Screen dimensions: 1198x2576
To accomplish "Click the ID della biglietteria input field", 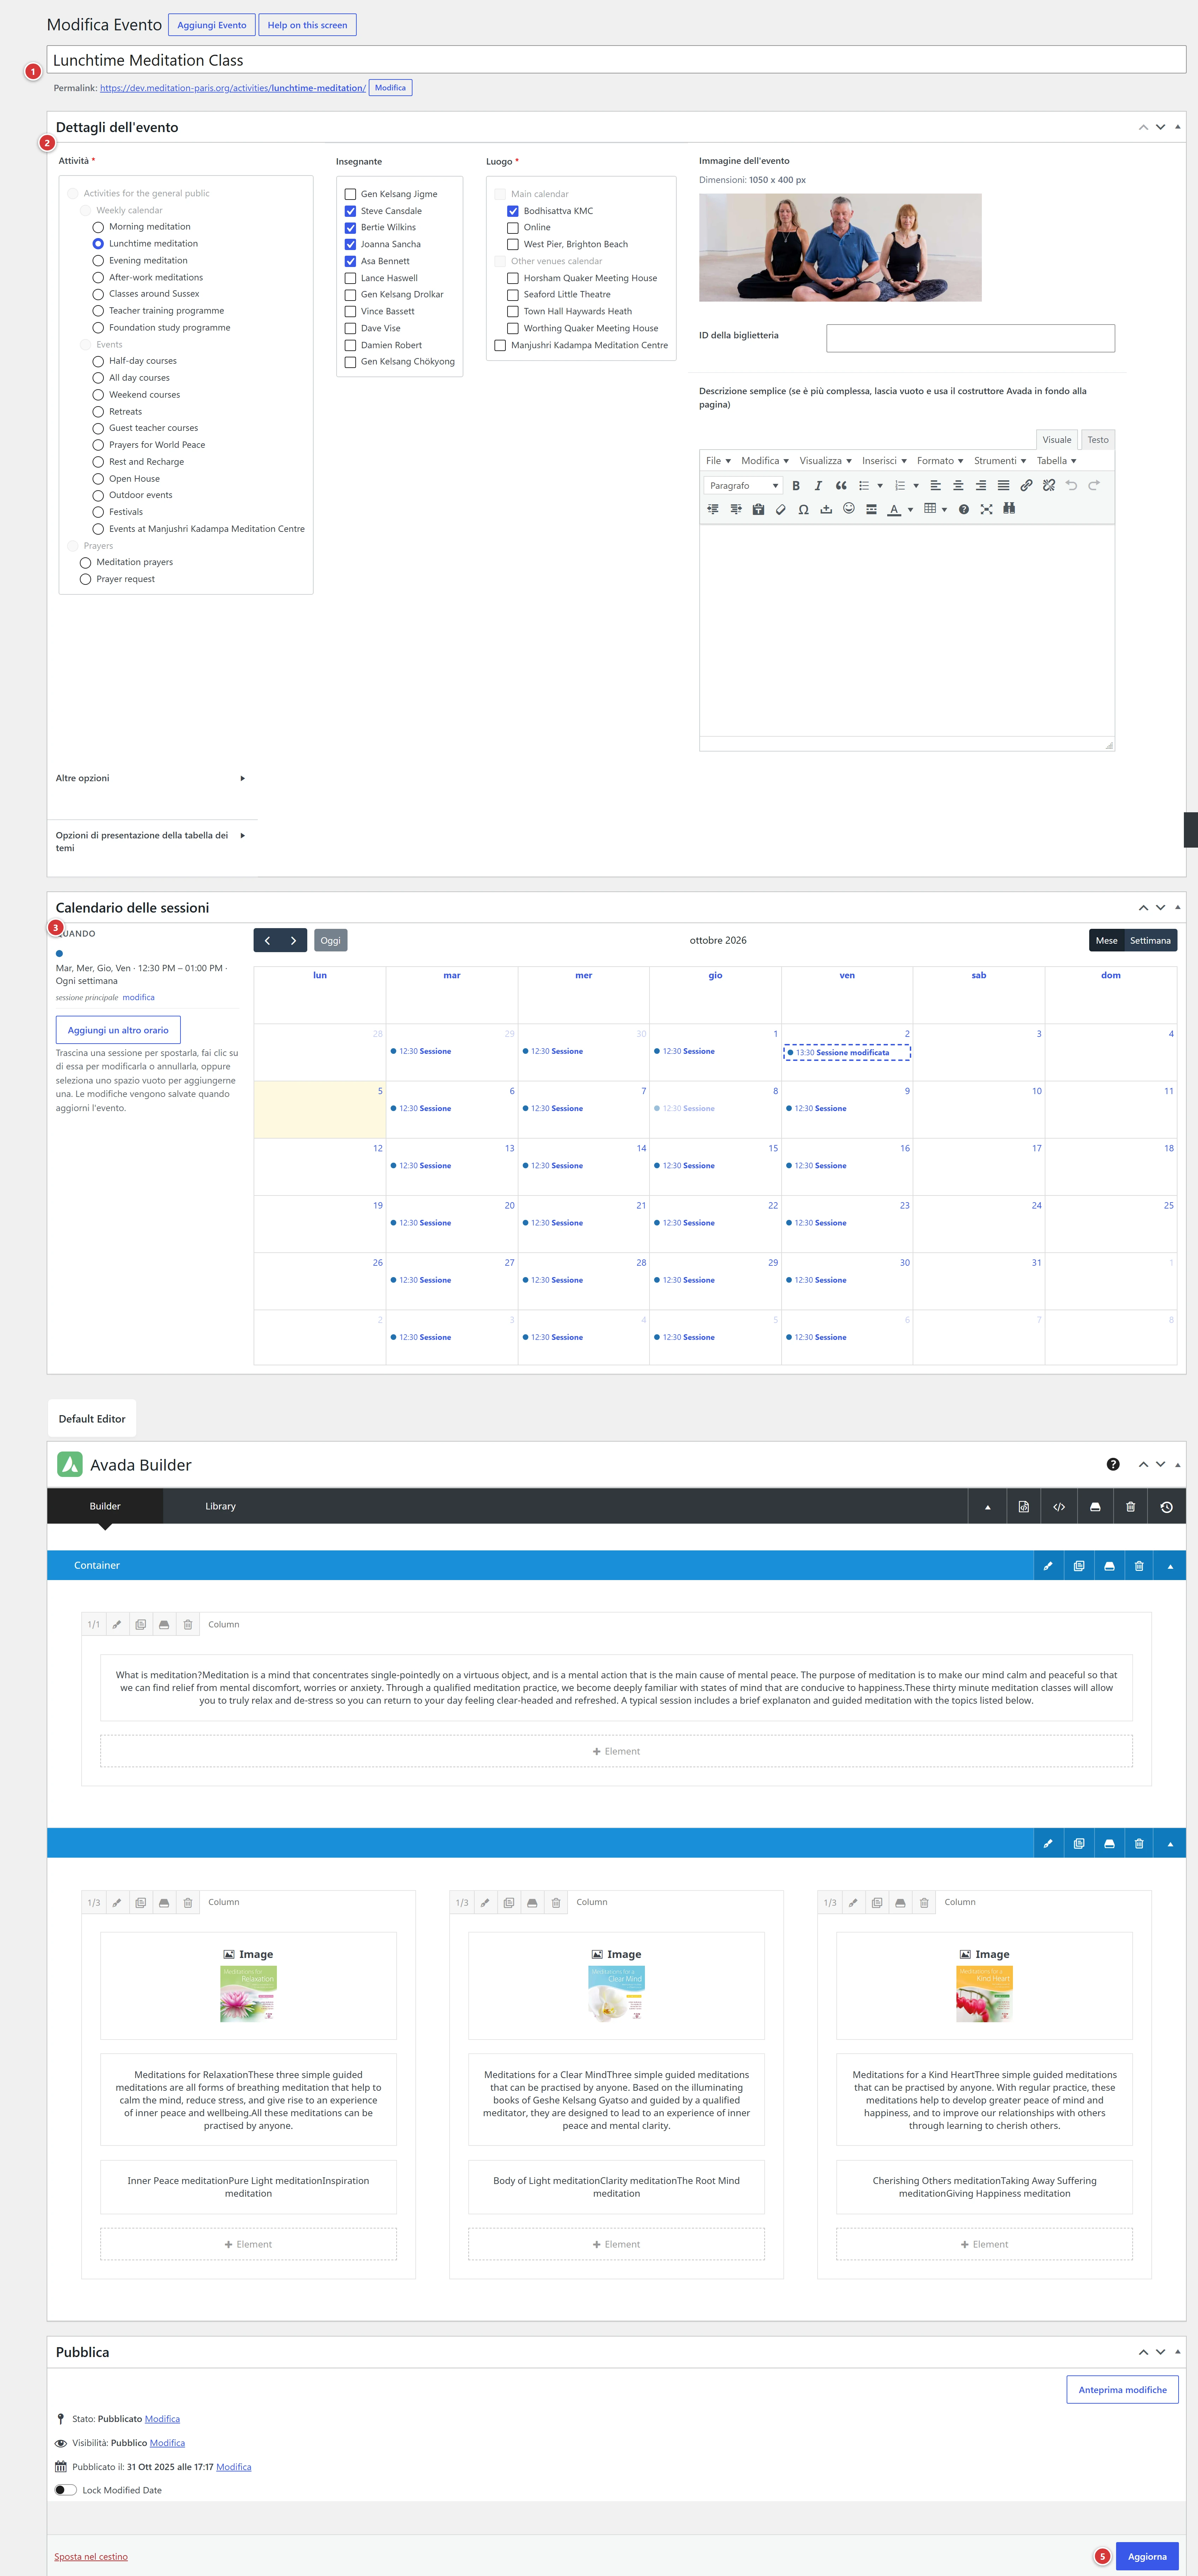I will click(970, 338).
